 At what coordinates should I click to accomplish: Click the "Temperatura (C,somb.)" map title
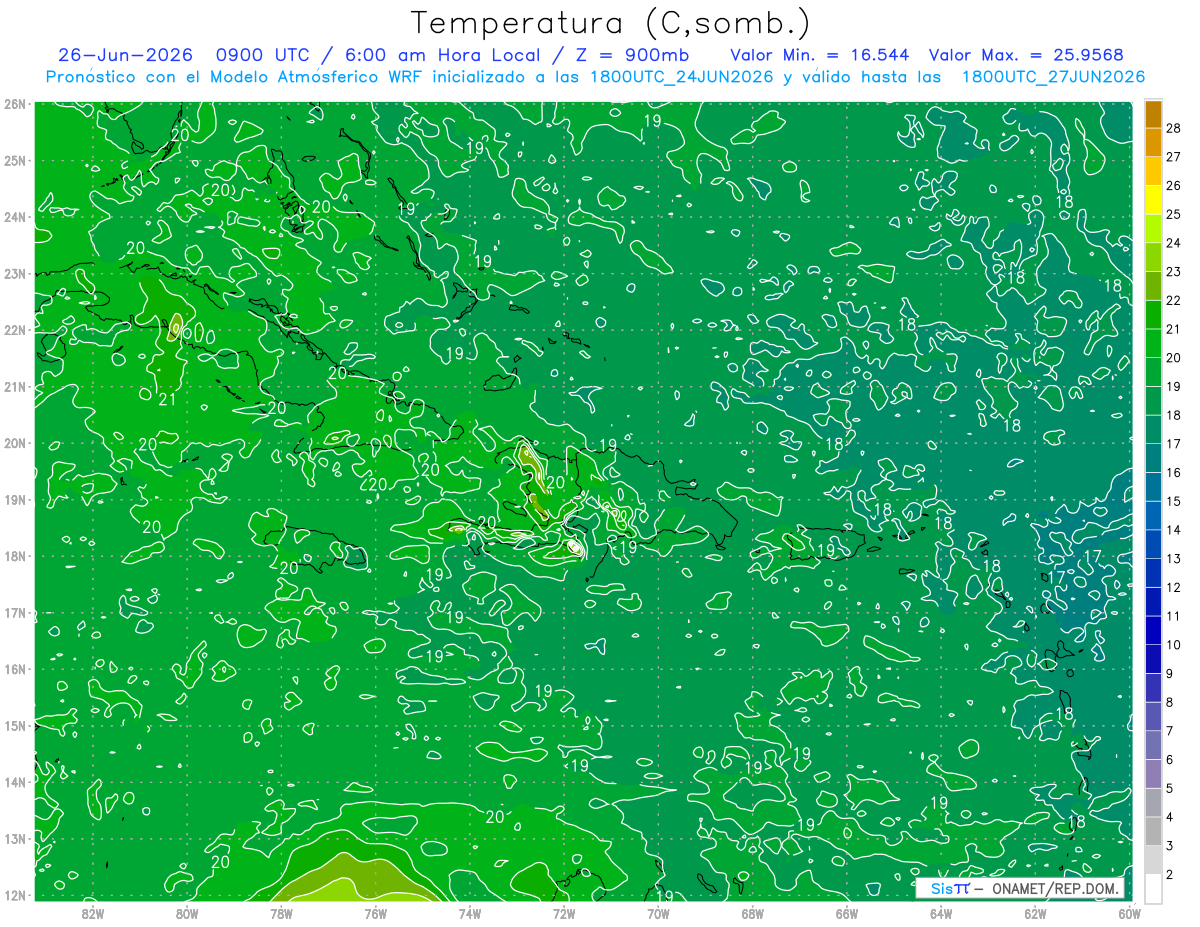coord(611,23)
